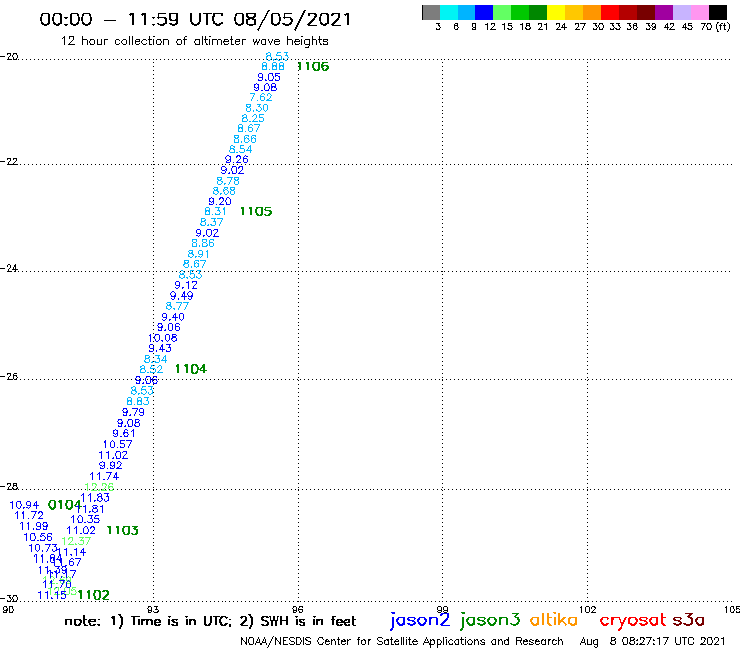Click the wave height value '9.05'
The image size is (740, 650).
point(269,77)
